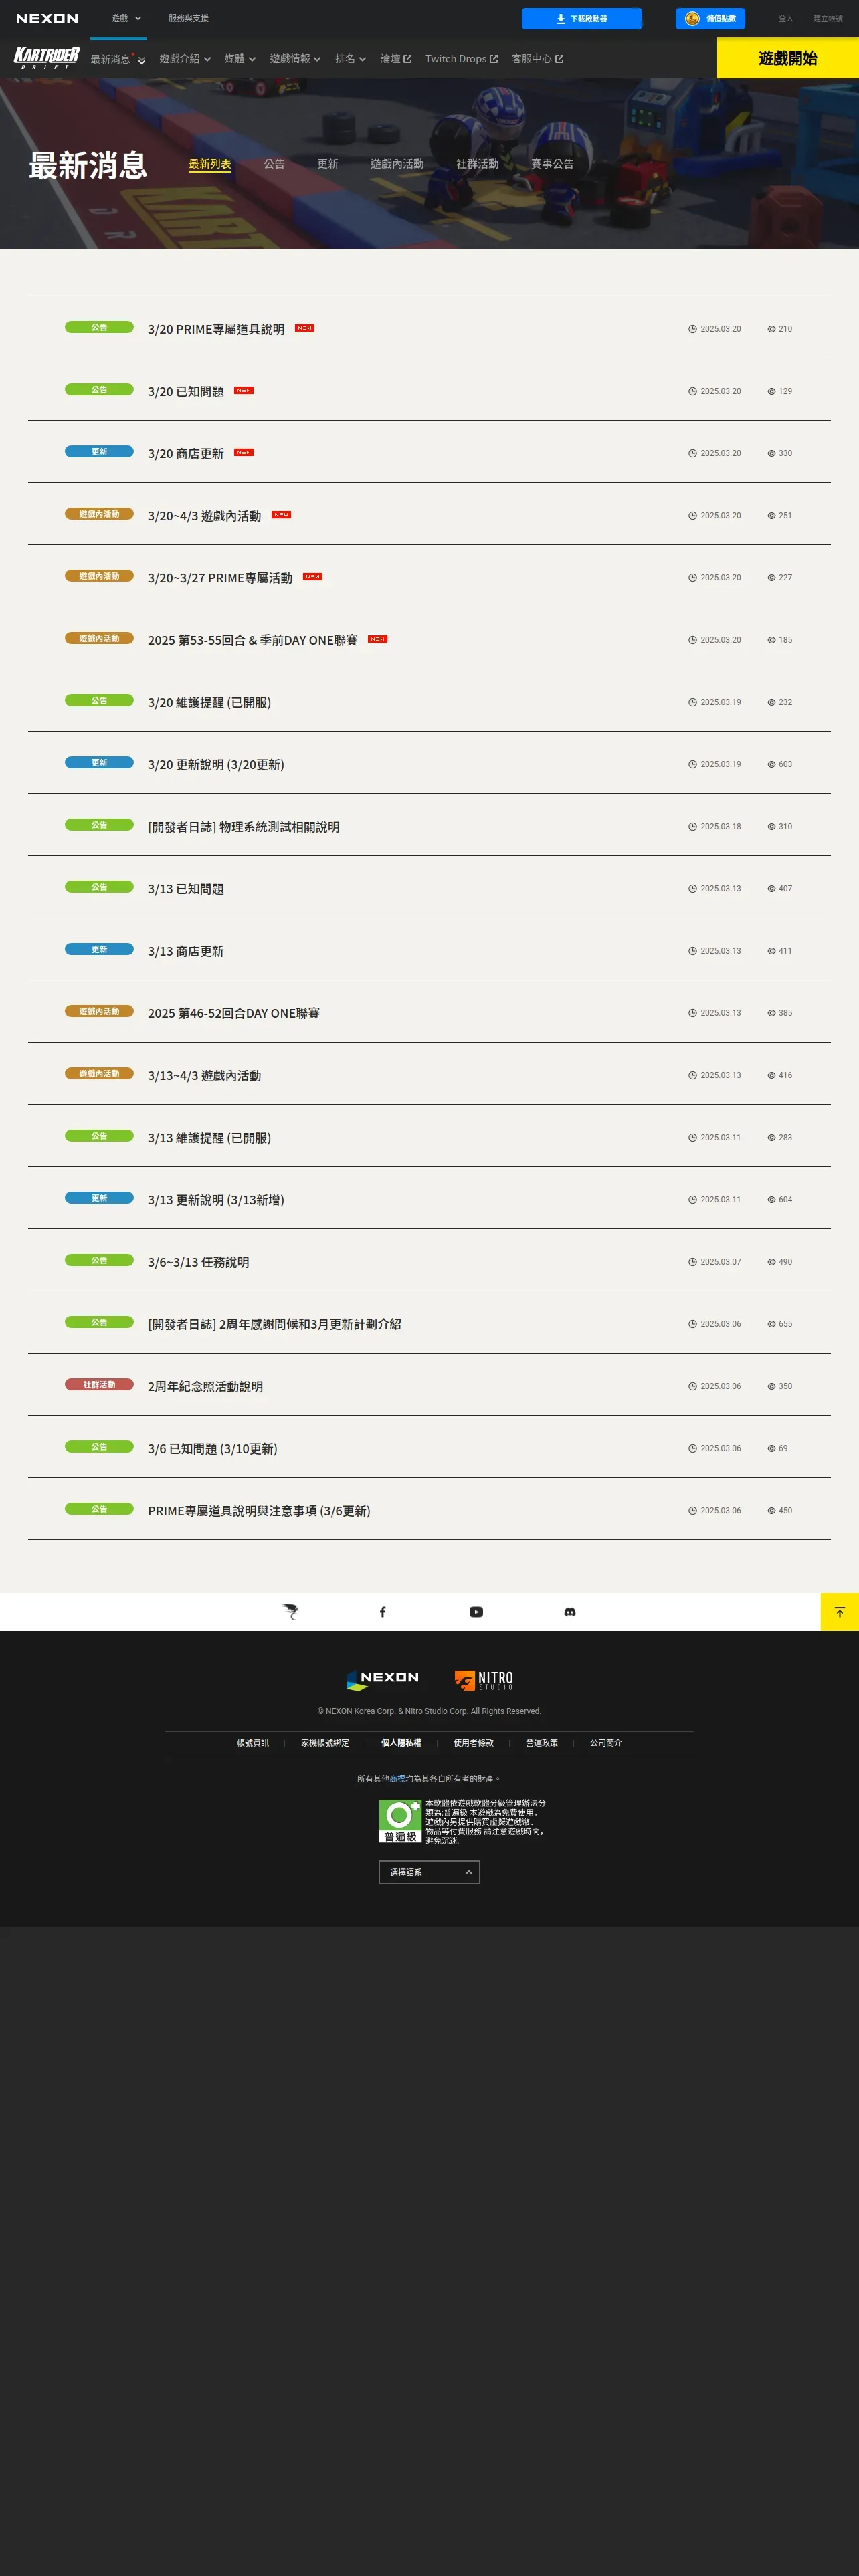The width and height of the screenshot is (859, 2576).
Task: Click the 建立帳號 create account link
Action: coord(827,18)
